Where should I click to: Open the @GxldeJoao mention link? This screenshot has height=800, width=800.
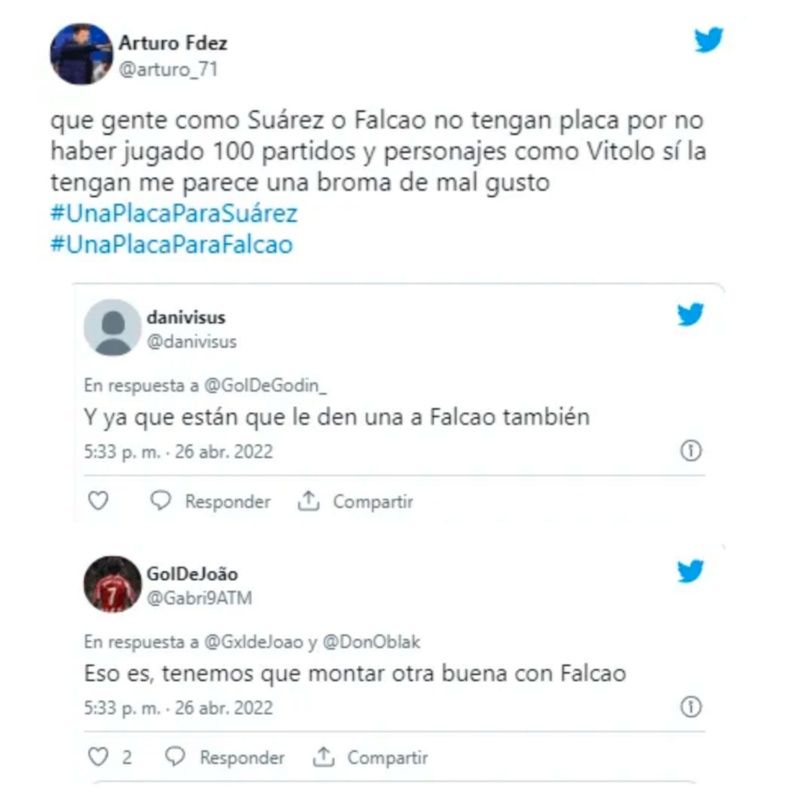[x=254, y=642]
